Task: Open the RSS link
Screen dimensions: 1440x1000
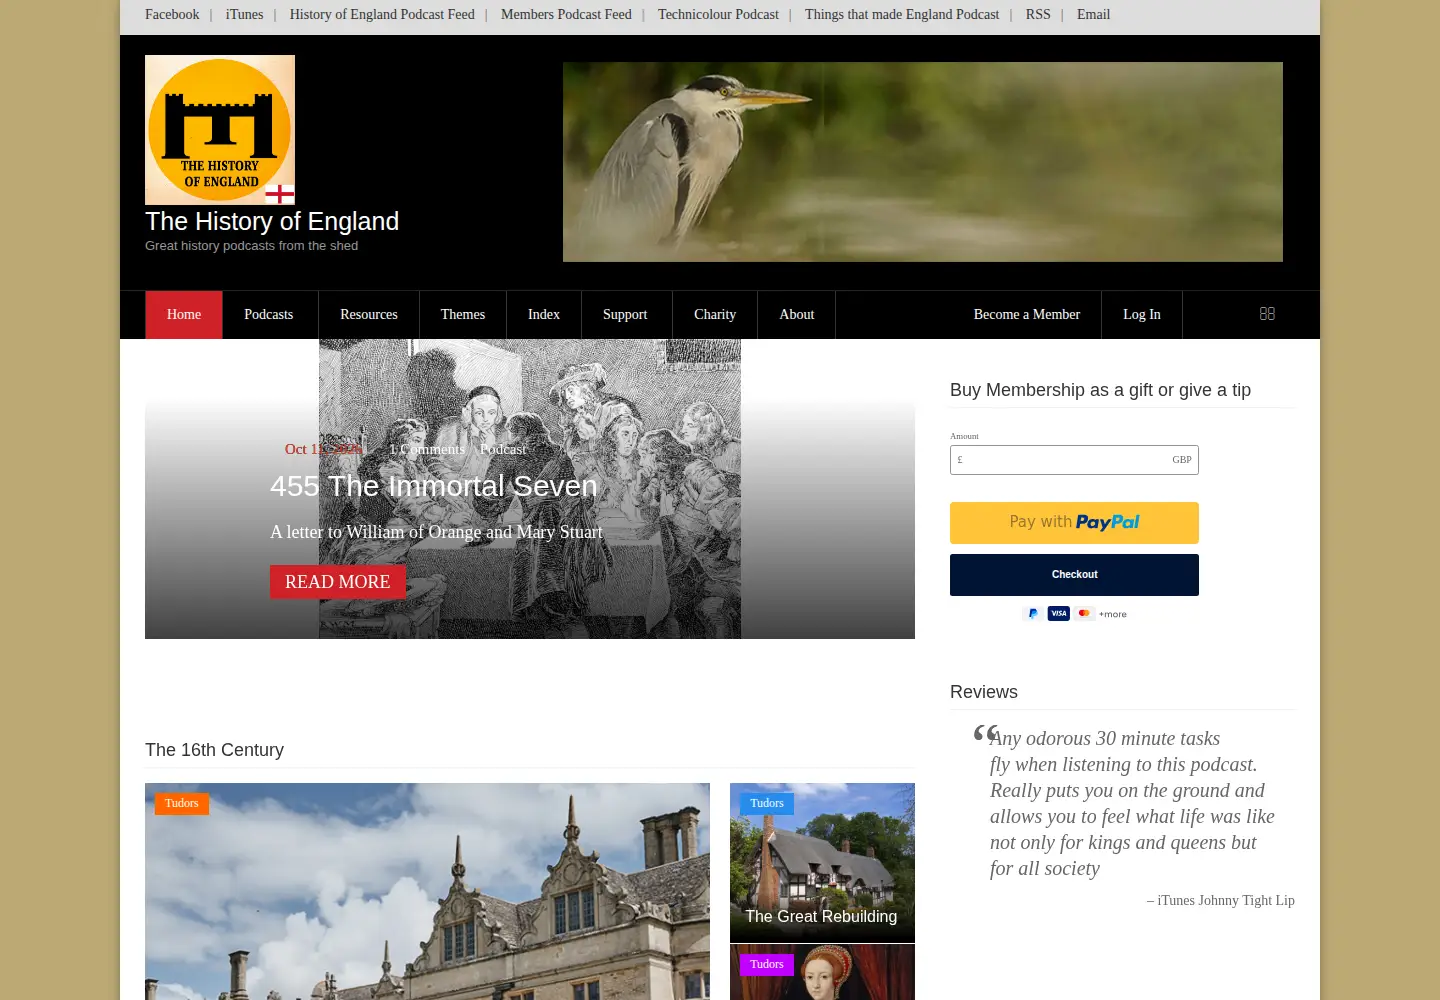Action: pos(1038,14)
